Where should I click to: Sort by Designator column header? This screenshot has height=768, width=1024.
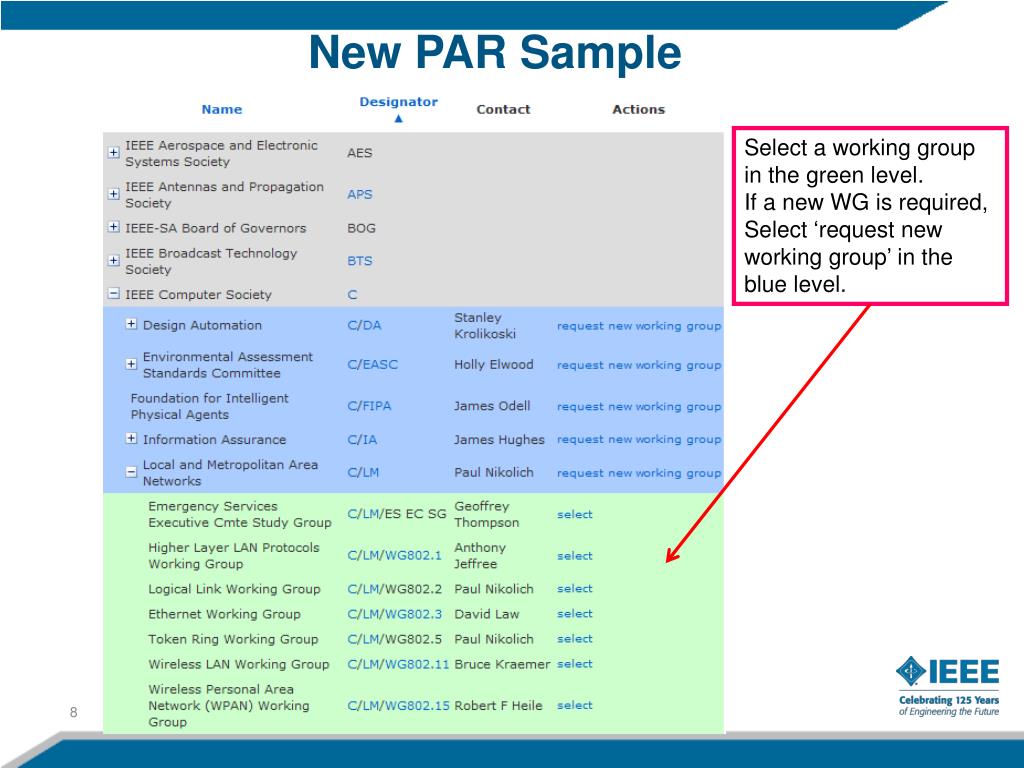(x=398, y=102)
